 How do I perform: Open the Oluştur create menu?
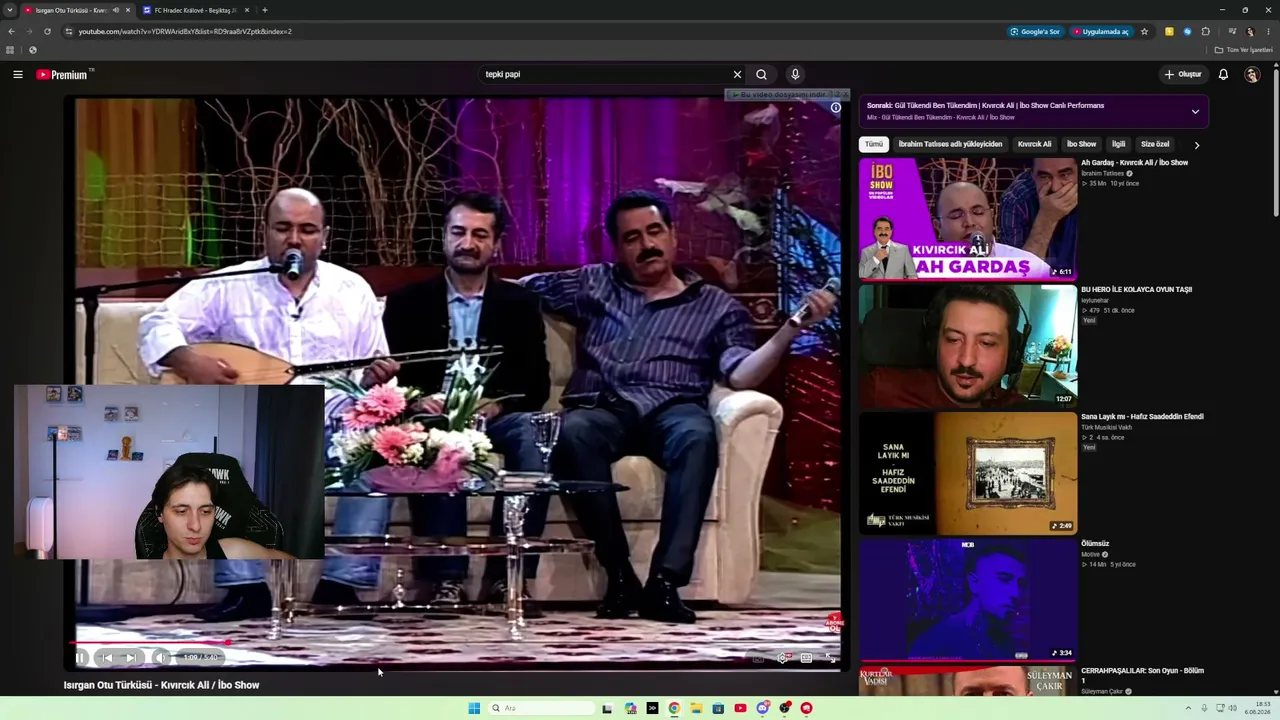[x=1183, y=74]
